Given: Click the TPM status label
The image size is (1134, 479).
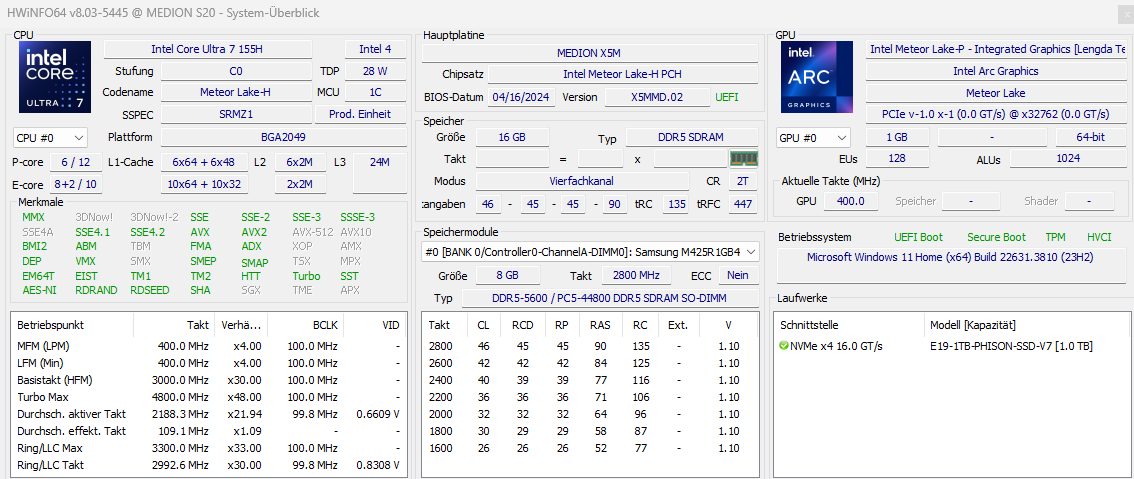Looking at the screenshot, I should point(1055,237).
